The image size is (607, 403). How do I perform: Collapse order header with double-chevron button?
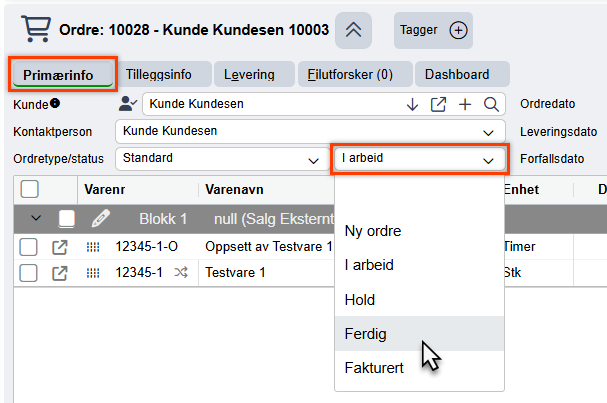pyautogui.click(x=353, y=30)
